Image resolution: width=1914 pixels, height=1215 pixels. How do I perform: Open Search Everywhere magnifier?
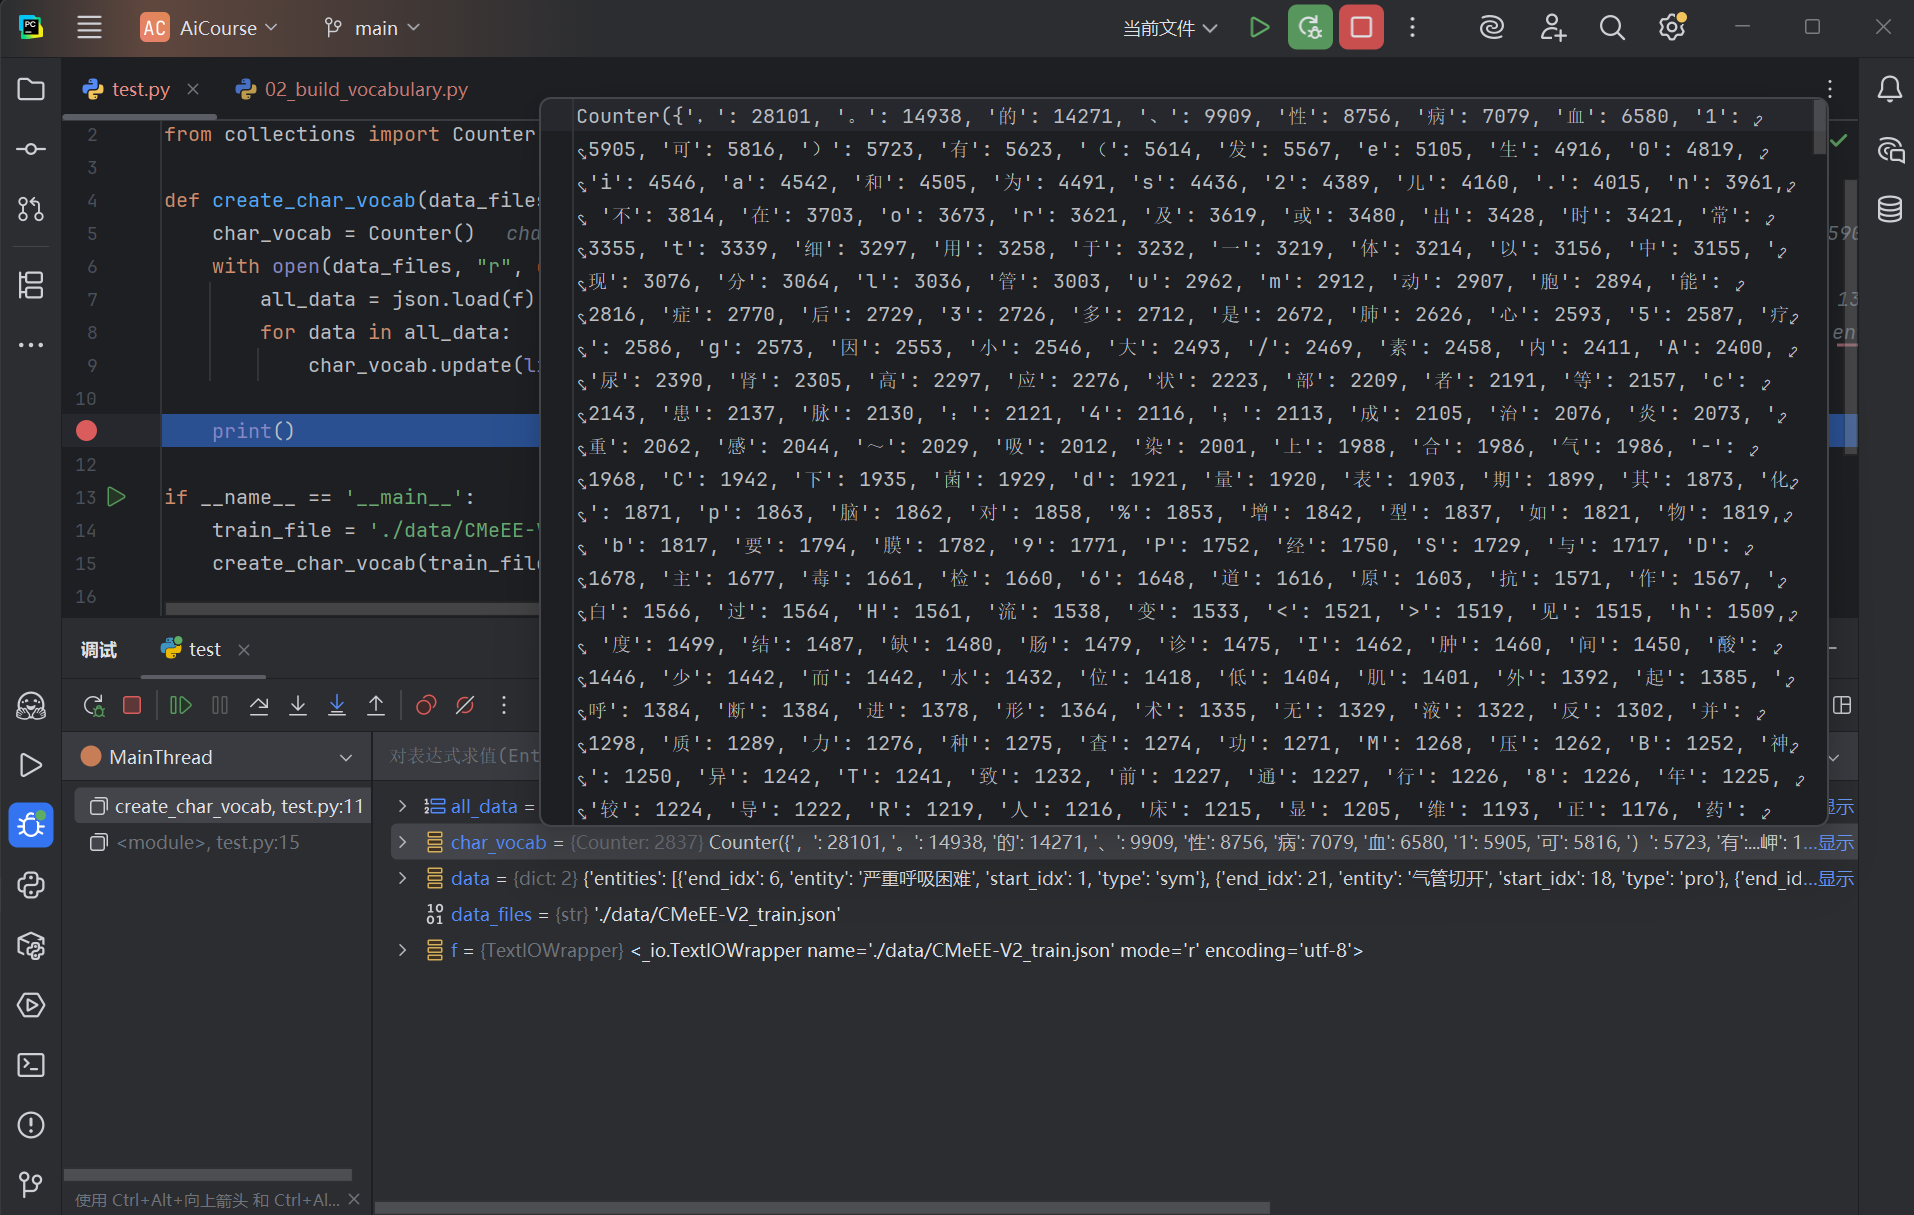point(1612,28)
